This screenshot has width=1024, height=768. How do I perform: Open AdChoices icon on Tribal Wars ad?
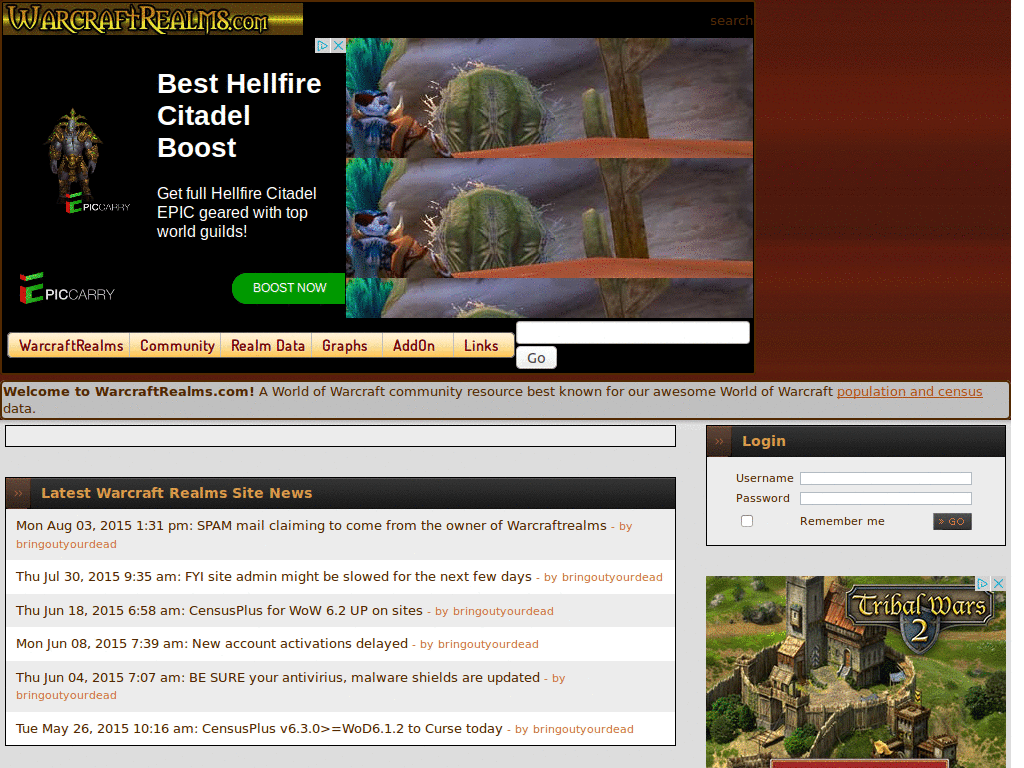983,583
